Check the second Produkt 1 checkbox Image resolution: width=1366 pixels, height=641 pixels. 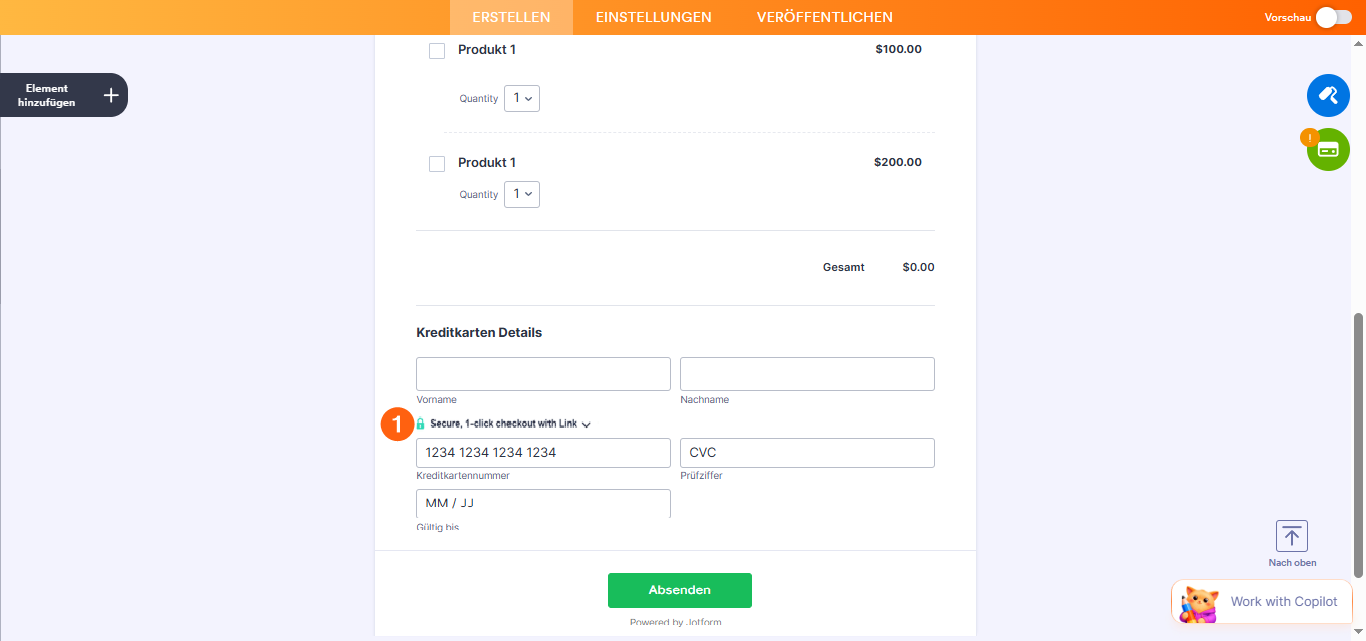(x=437, y=163)
